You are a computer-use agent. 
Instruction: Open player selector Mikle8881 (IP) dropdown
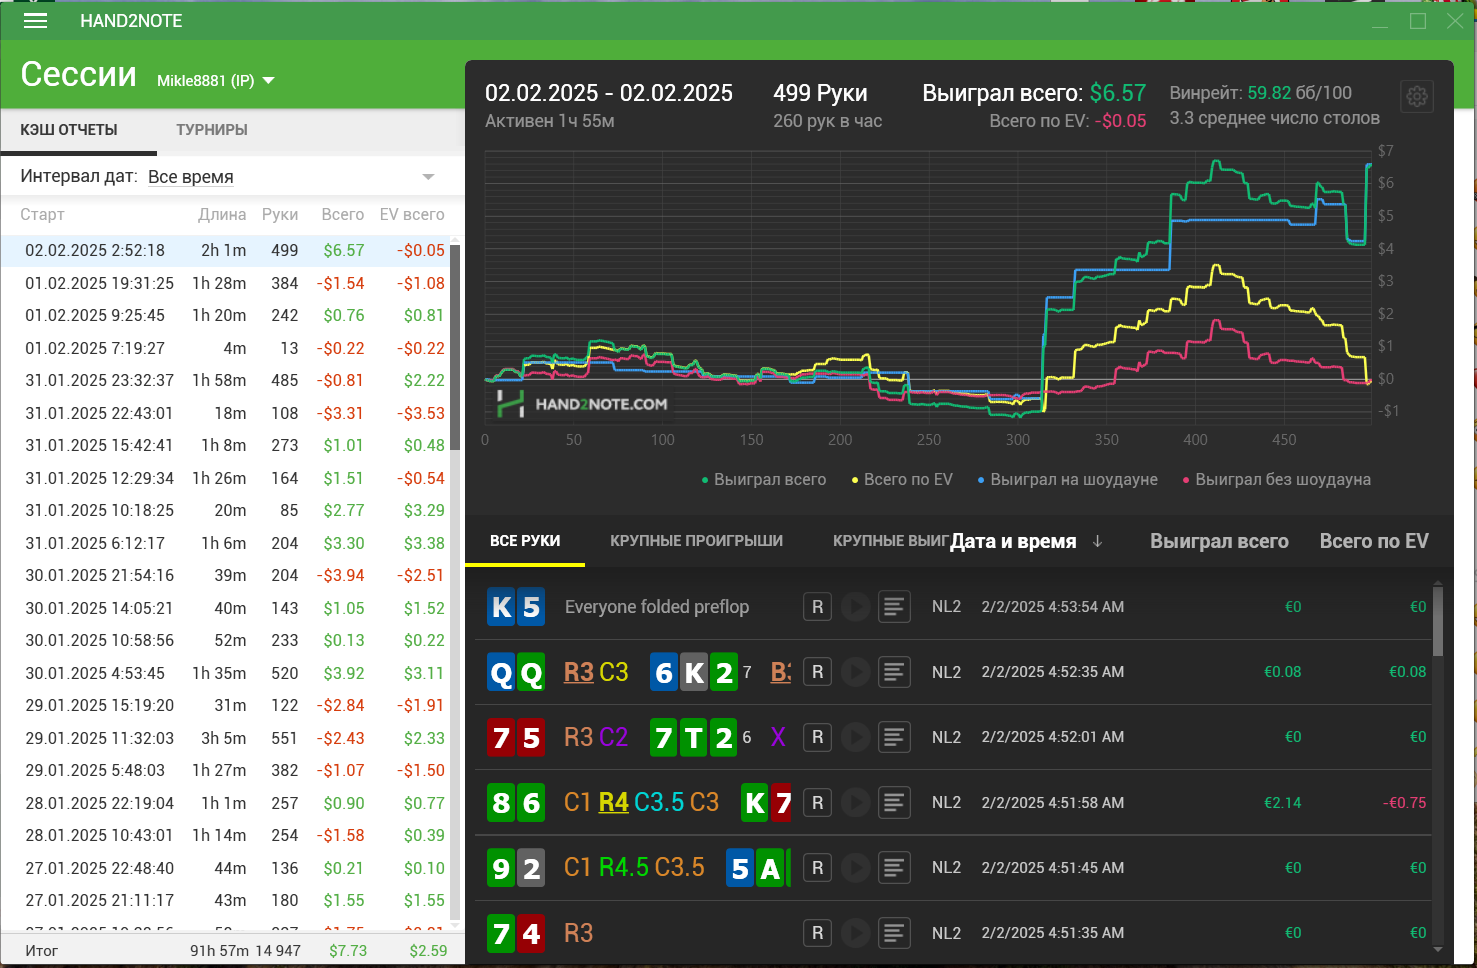215,81
